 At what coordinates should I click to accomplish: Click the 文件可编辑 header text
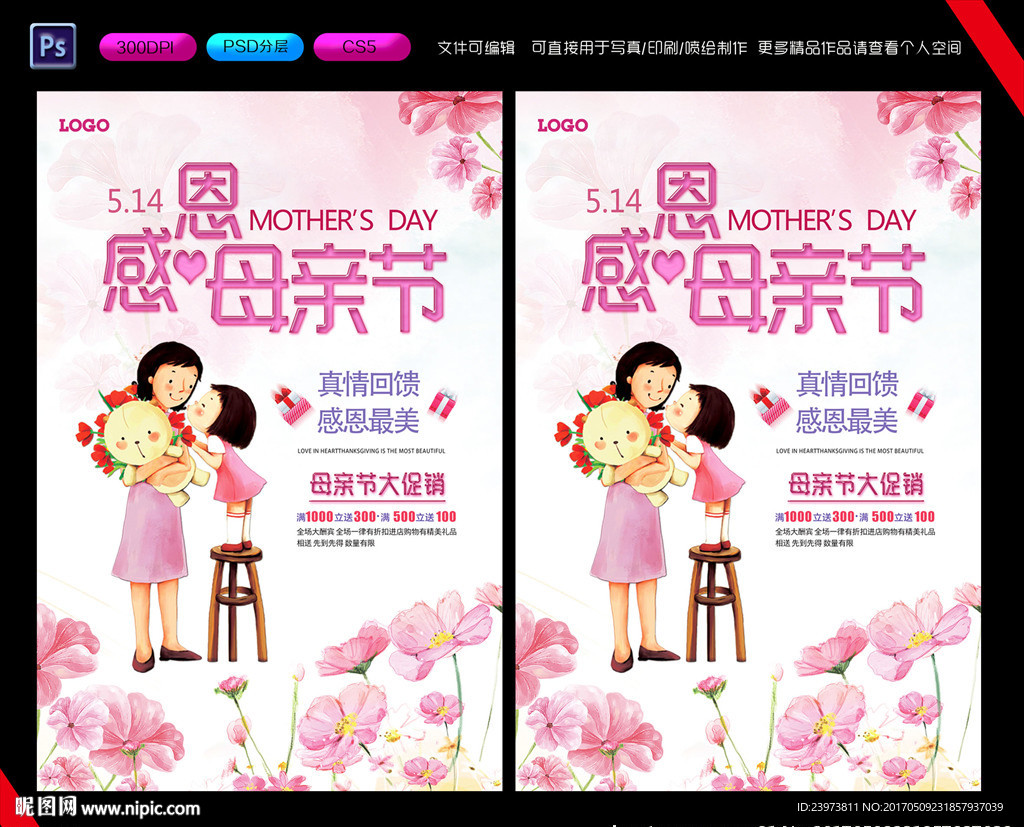[x=475, y=48]
